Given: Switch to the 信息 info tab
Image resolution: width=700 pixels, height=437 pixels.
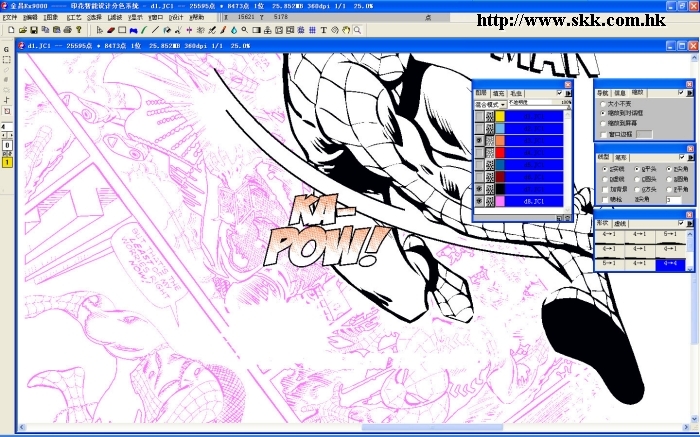Looking at the screenshot, I should (x=620, y=93).
